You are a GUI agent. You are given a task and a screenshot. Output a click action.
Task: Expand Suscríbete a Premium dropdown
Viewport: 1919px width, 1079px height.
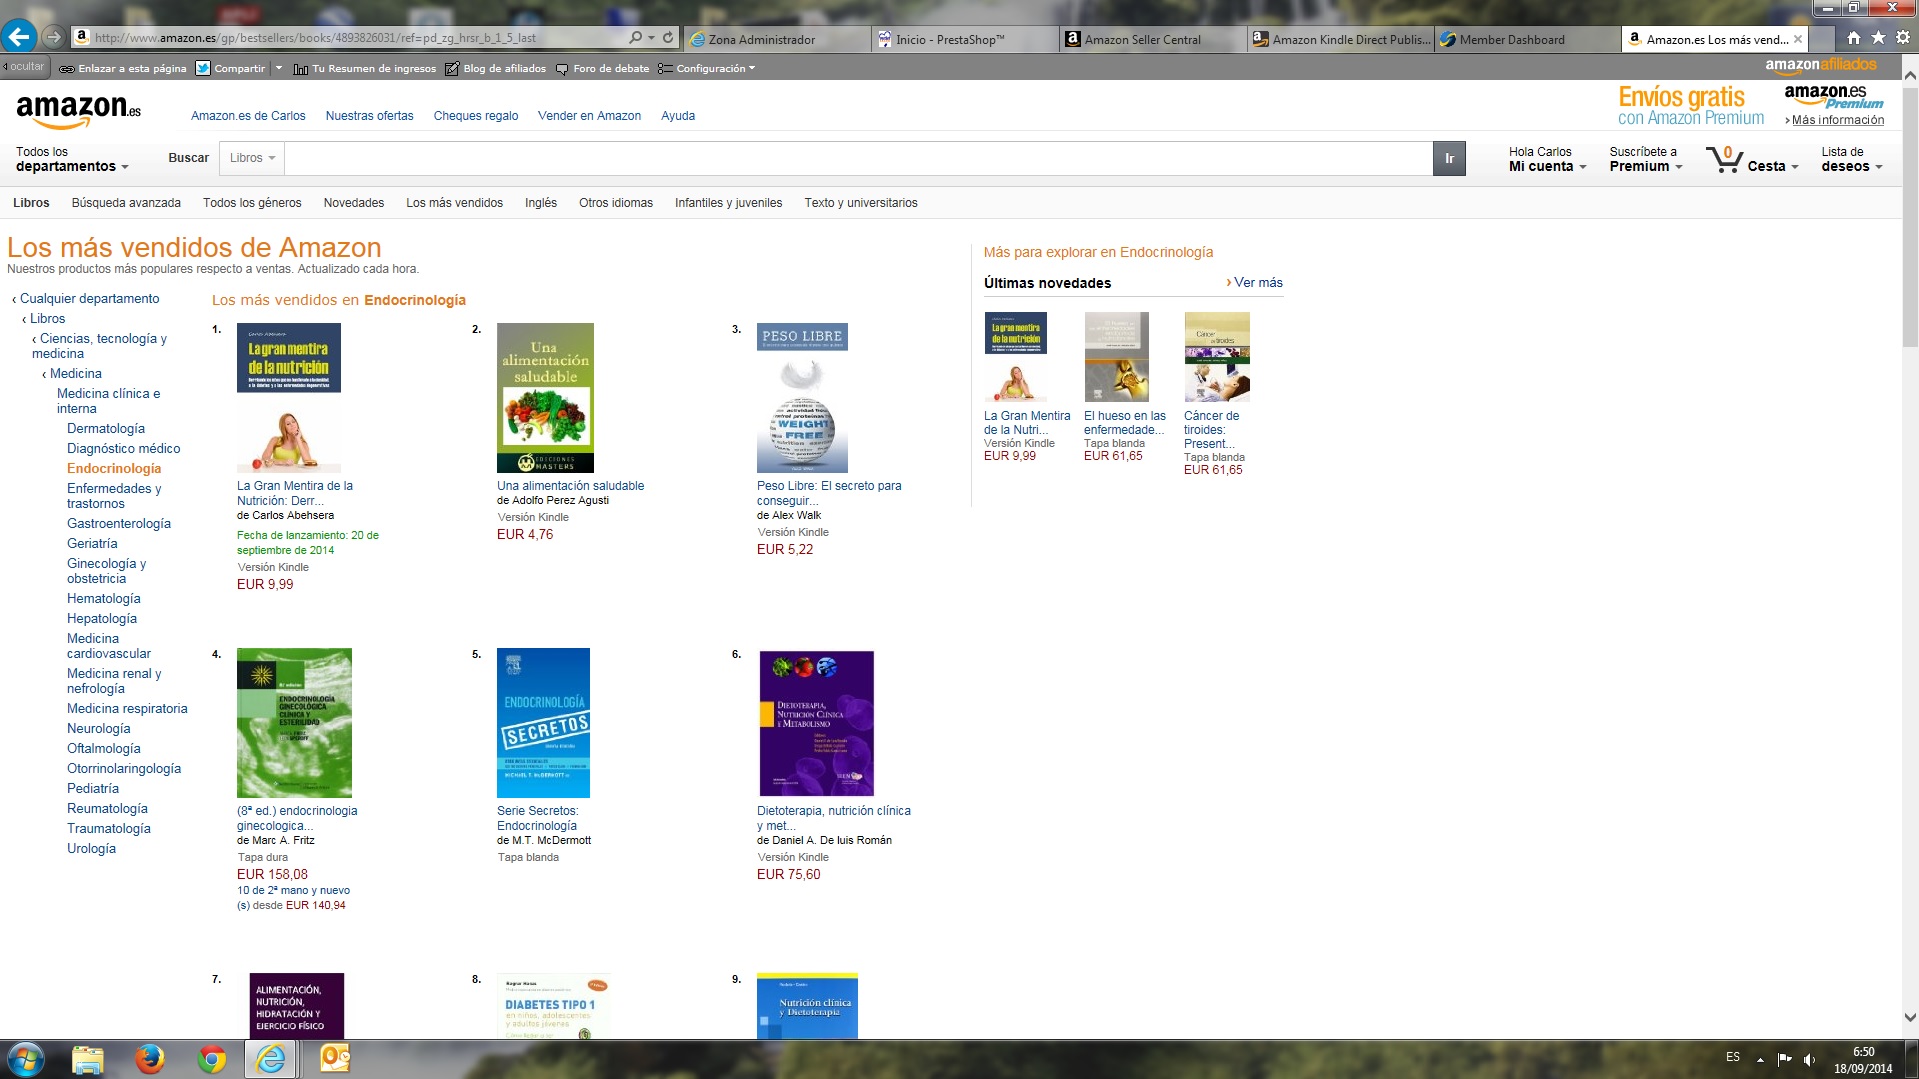(1645, 159)
